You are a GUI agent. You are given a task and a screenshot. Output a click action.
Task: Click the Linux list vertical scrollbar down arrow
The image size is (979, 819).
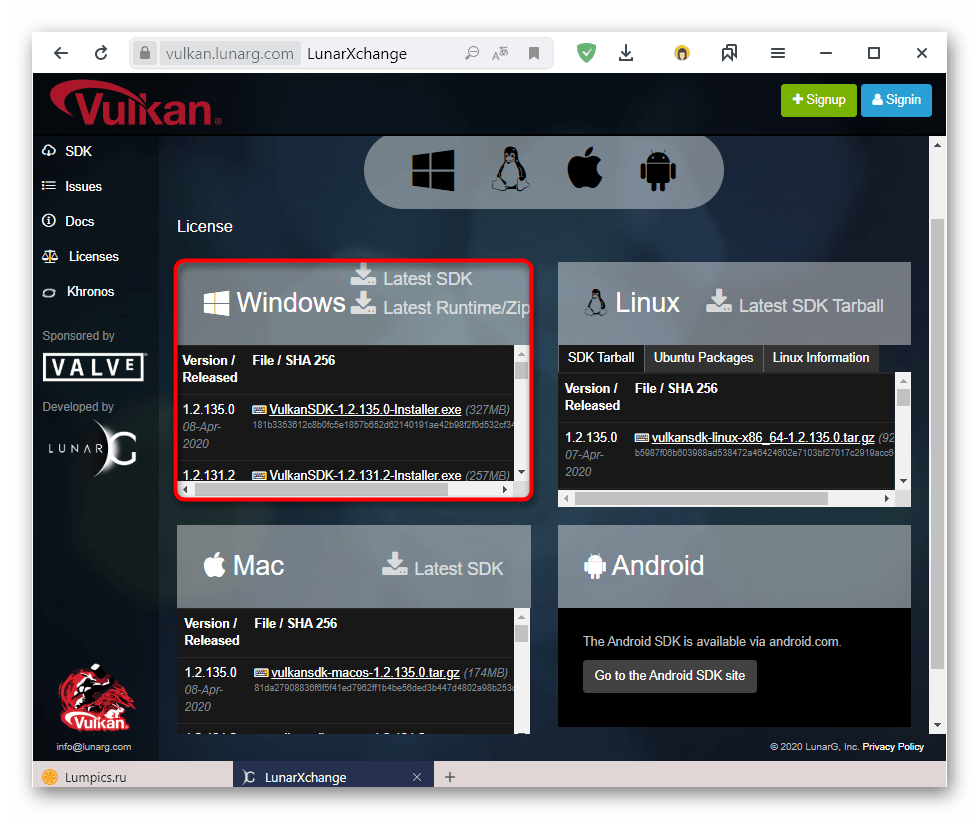tap(903, 481)
